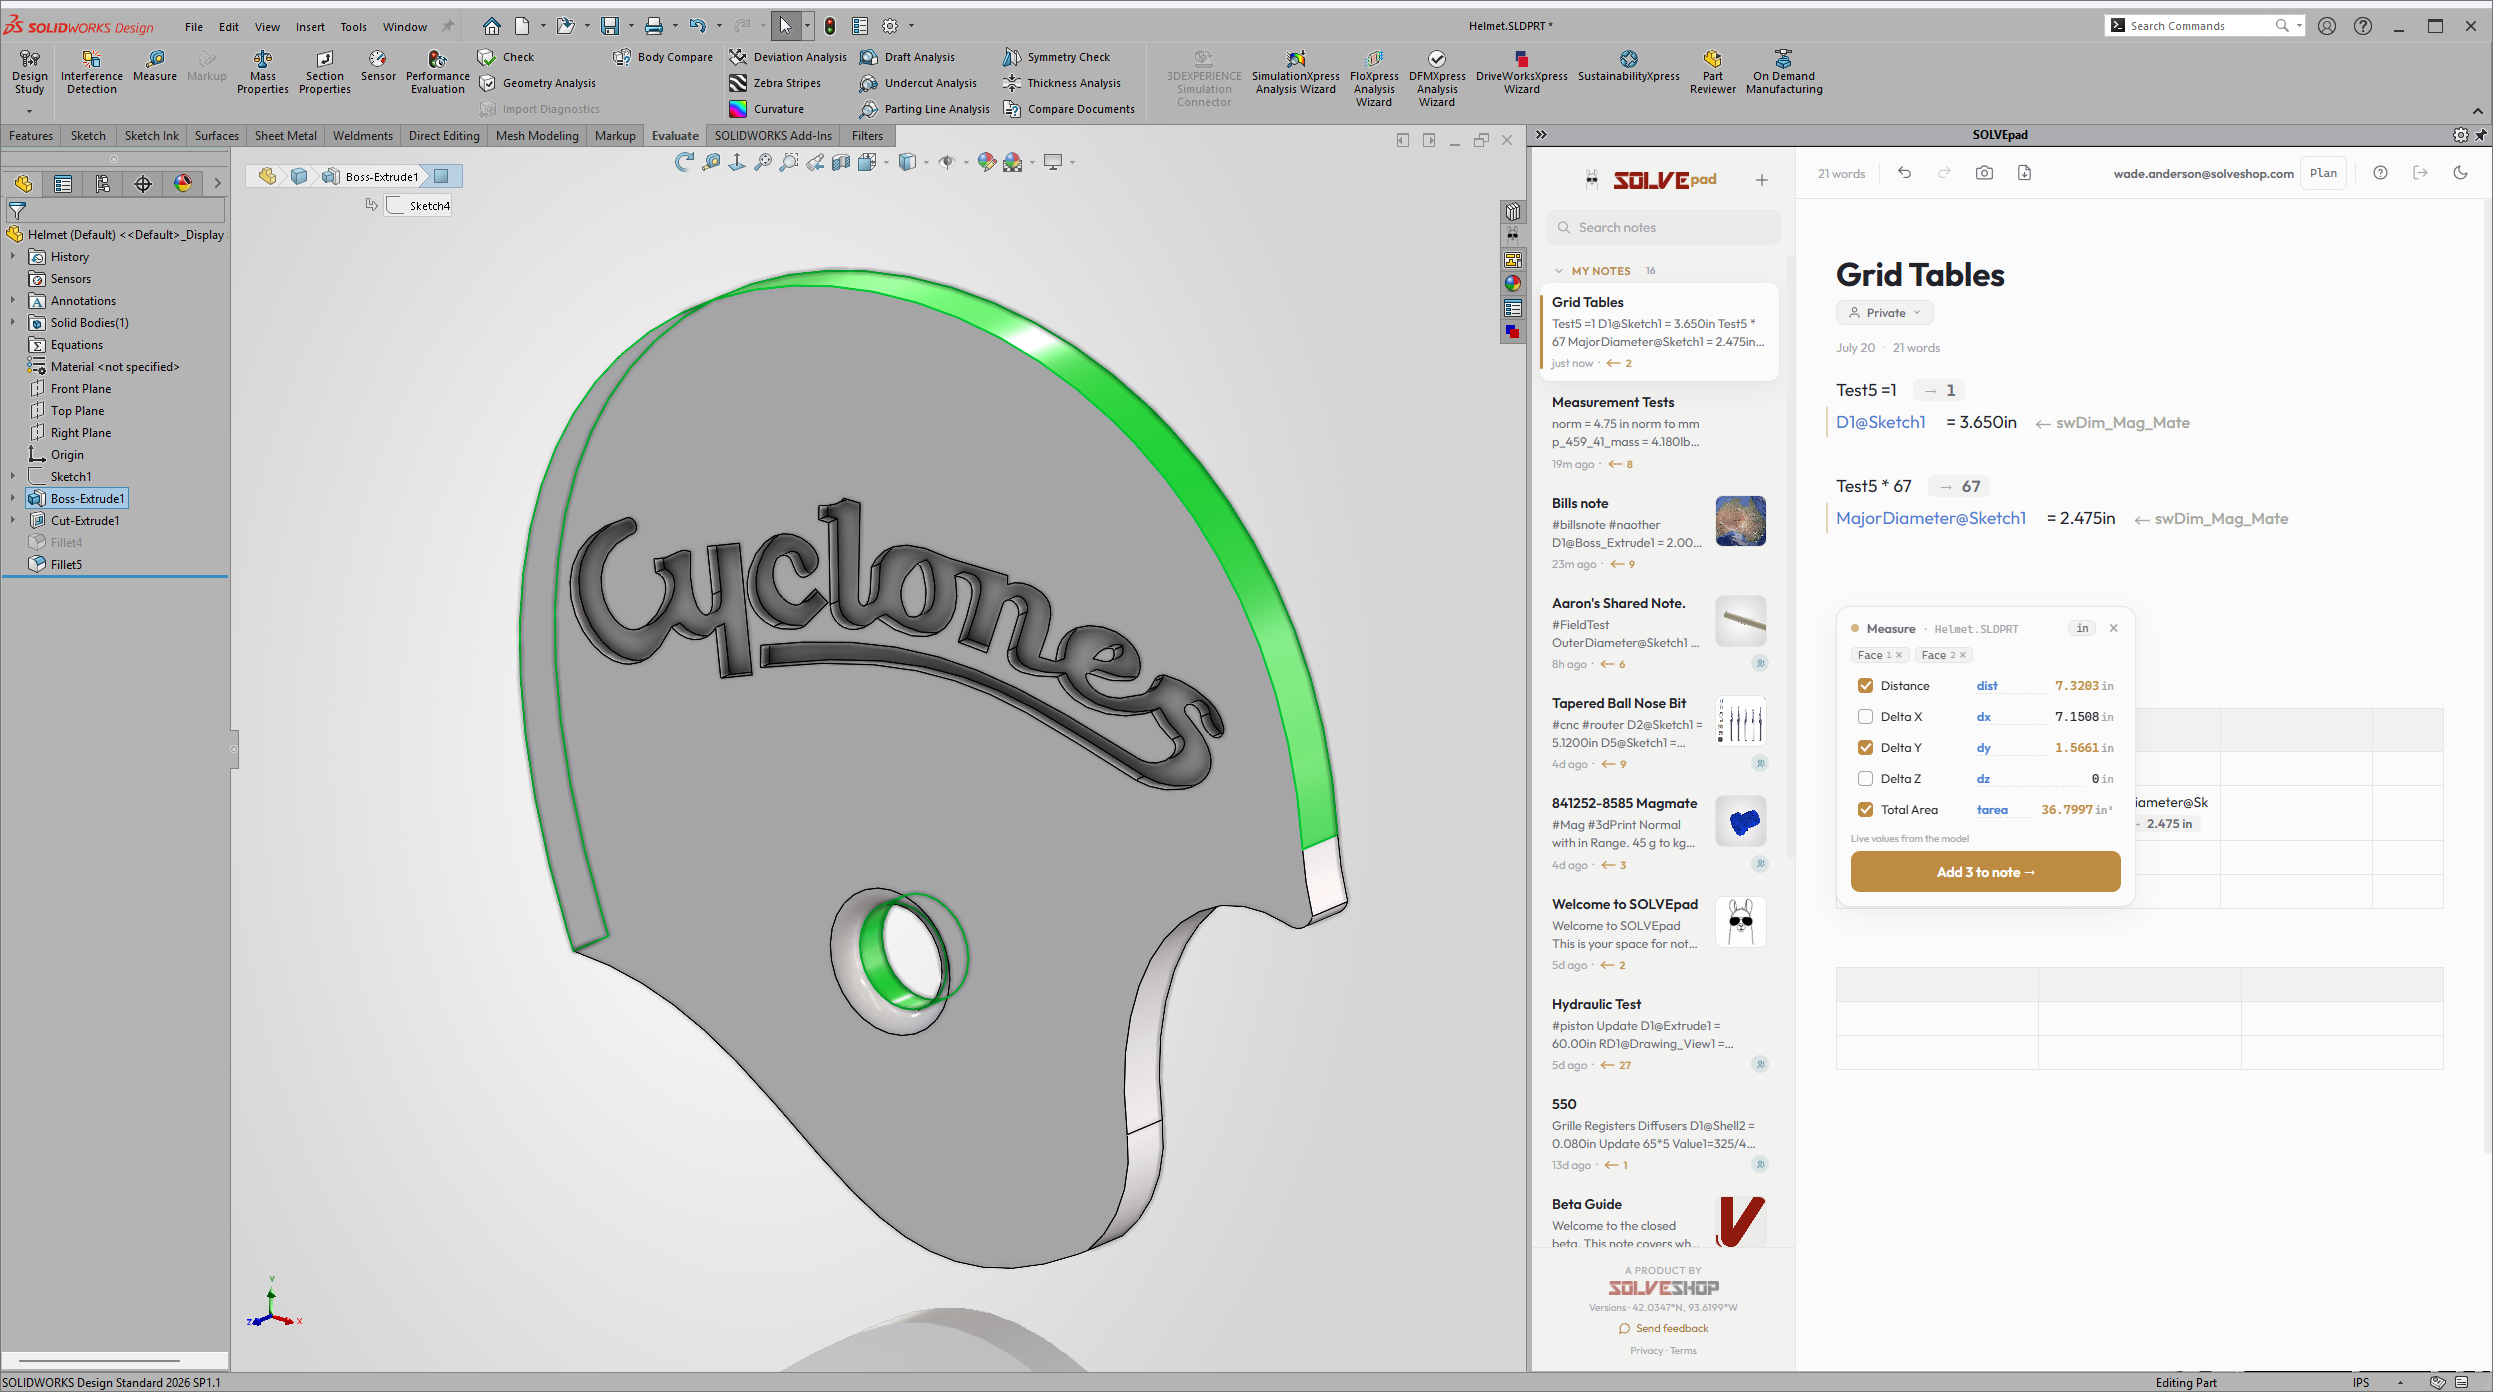Select Fillet5 in the feature tree
The height and width of the screenshot is (1392, 2493).
pyautogui.click(x=66, y=565)
